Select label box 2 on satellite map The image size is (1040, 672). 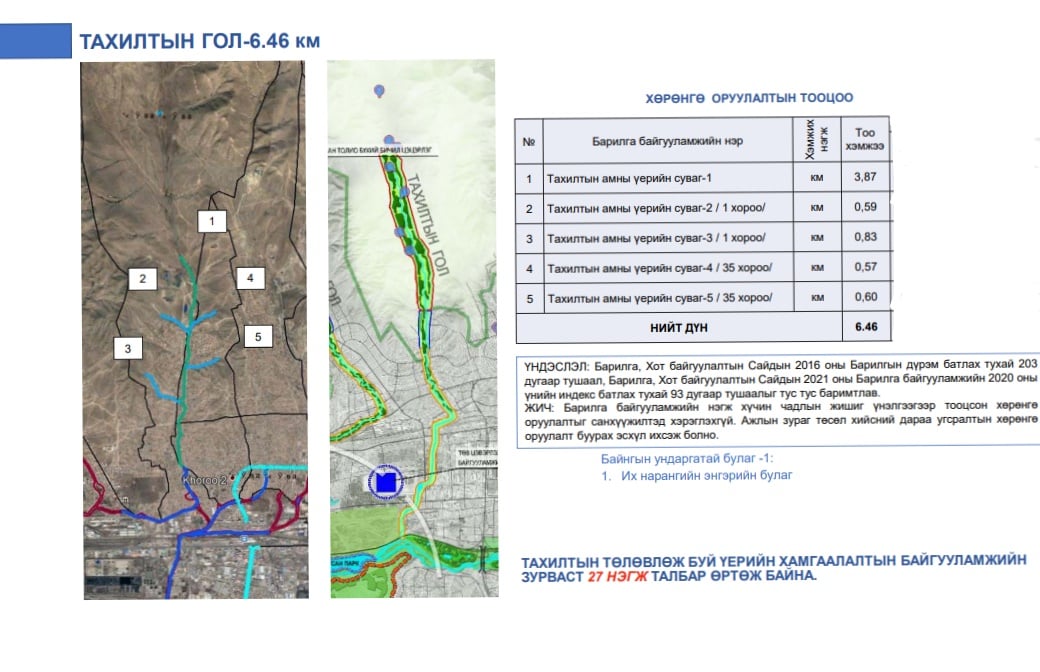pos(143,279)
